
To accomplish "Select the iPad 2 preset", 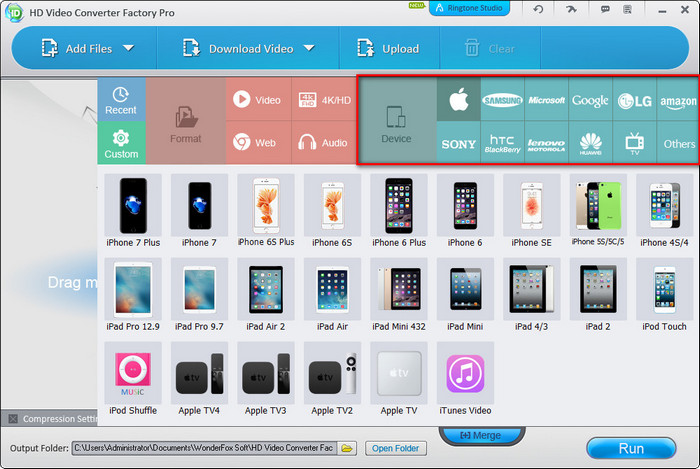I will 598,295.
